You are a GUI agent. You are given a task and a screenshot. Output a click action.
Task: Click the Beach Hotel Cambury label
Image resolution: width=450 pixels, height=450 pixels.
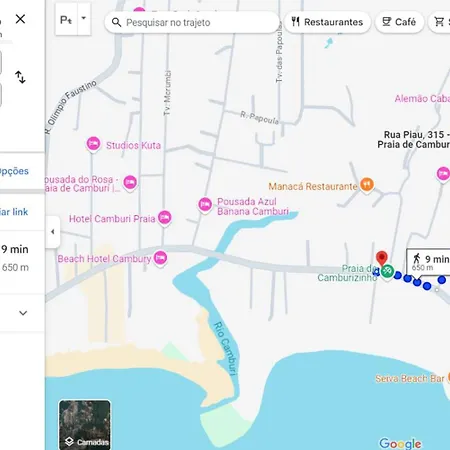coord(104,259)
